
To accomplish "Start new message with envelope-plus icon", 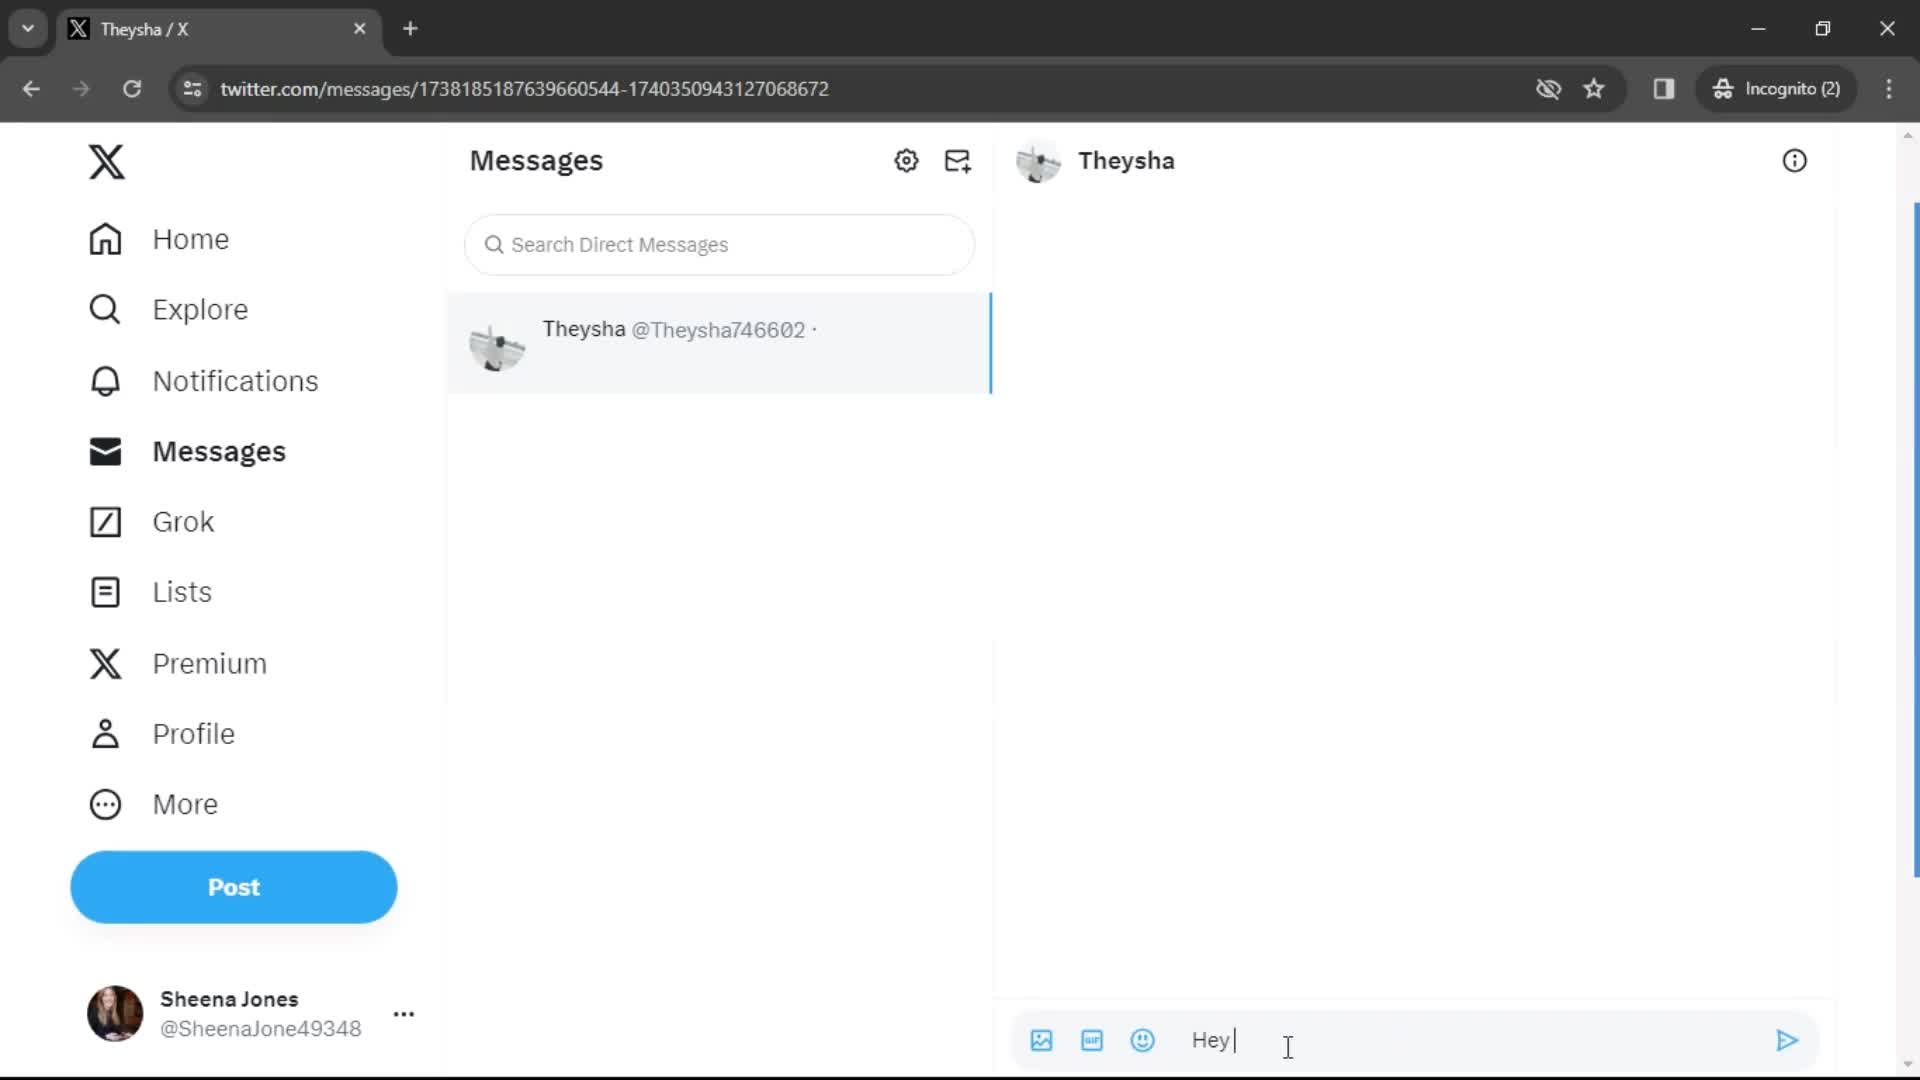I will click(958, 161).
